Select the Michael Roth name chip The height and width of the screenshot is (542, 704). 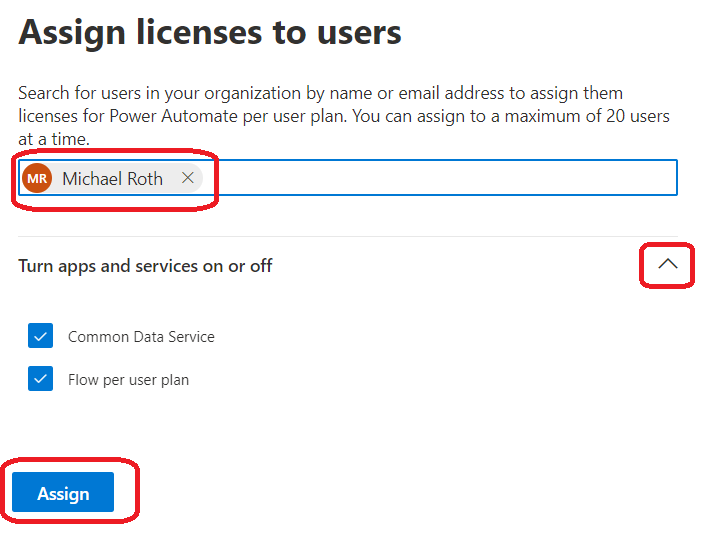[112, 178]
